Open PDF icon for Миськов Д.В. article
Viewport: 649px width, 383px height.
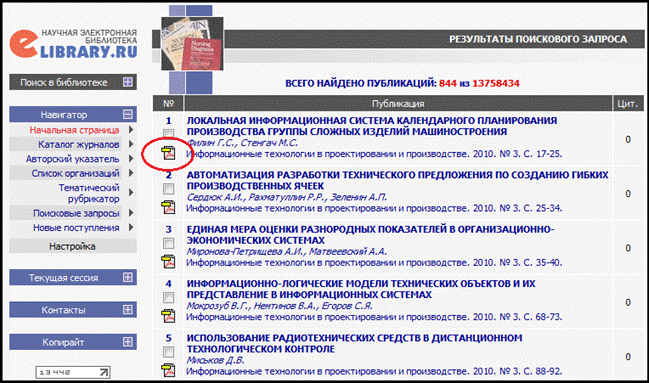168,370
